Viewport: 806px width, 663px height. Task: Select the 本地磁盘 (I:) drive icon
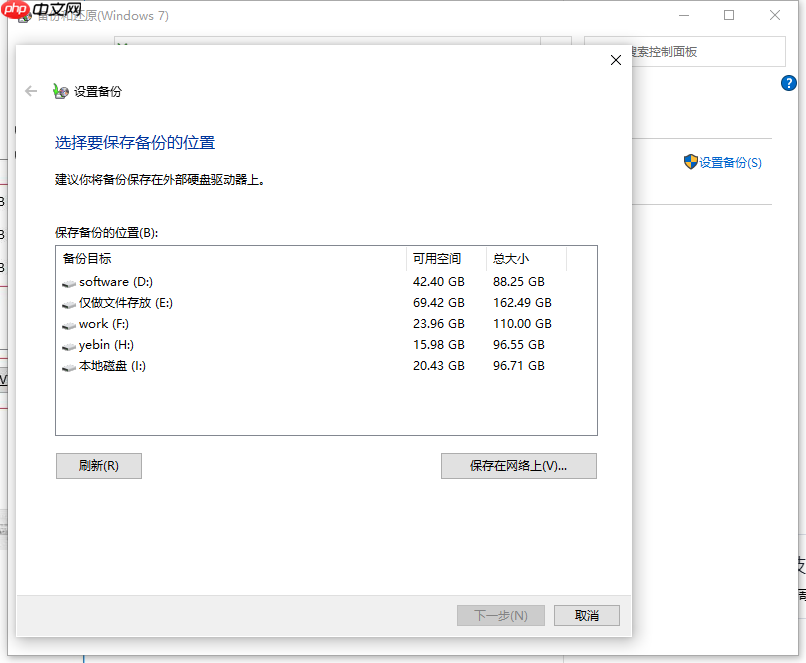(x=69, y=366)
